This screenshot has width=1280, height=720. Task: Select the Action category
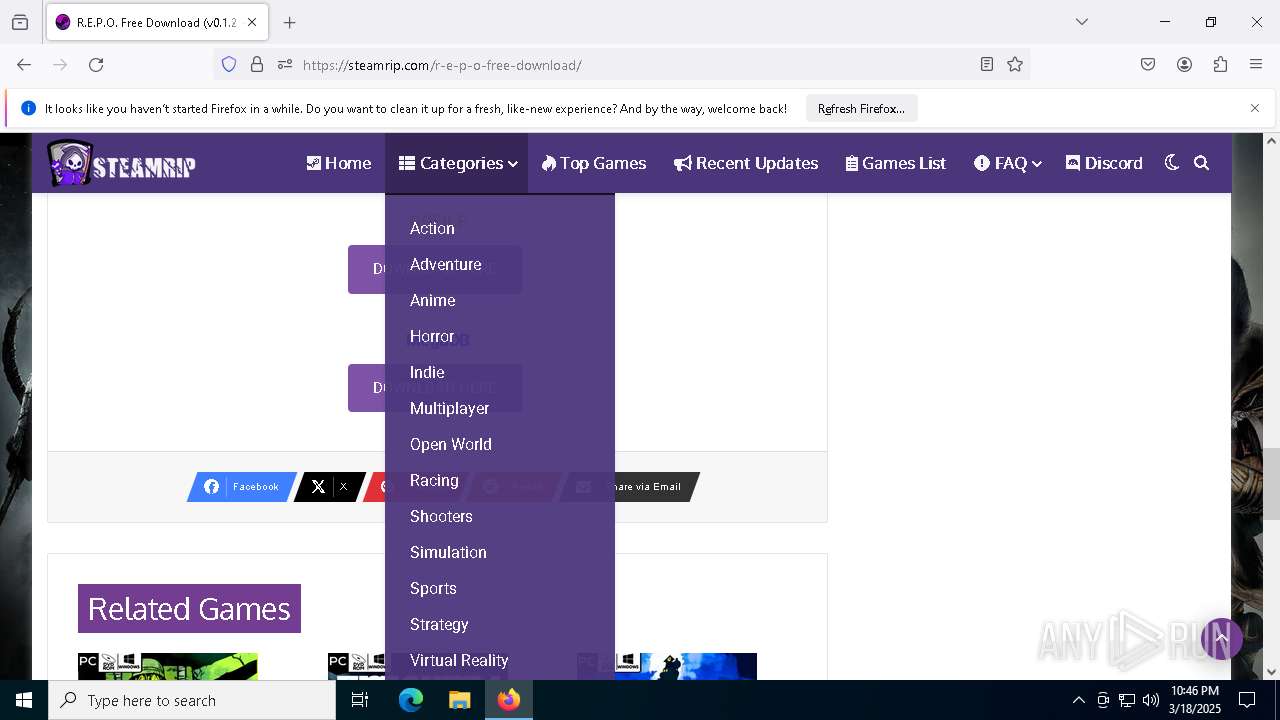(x=432, y=228)
